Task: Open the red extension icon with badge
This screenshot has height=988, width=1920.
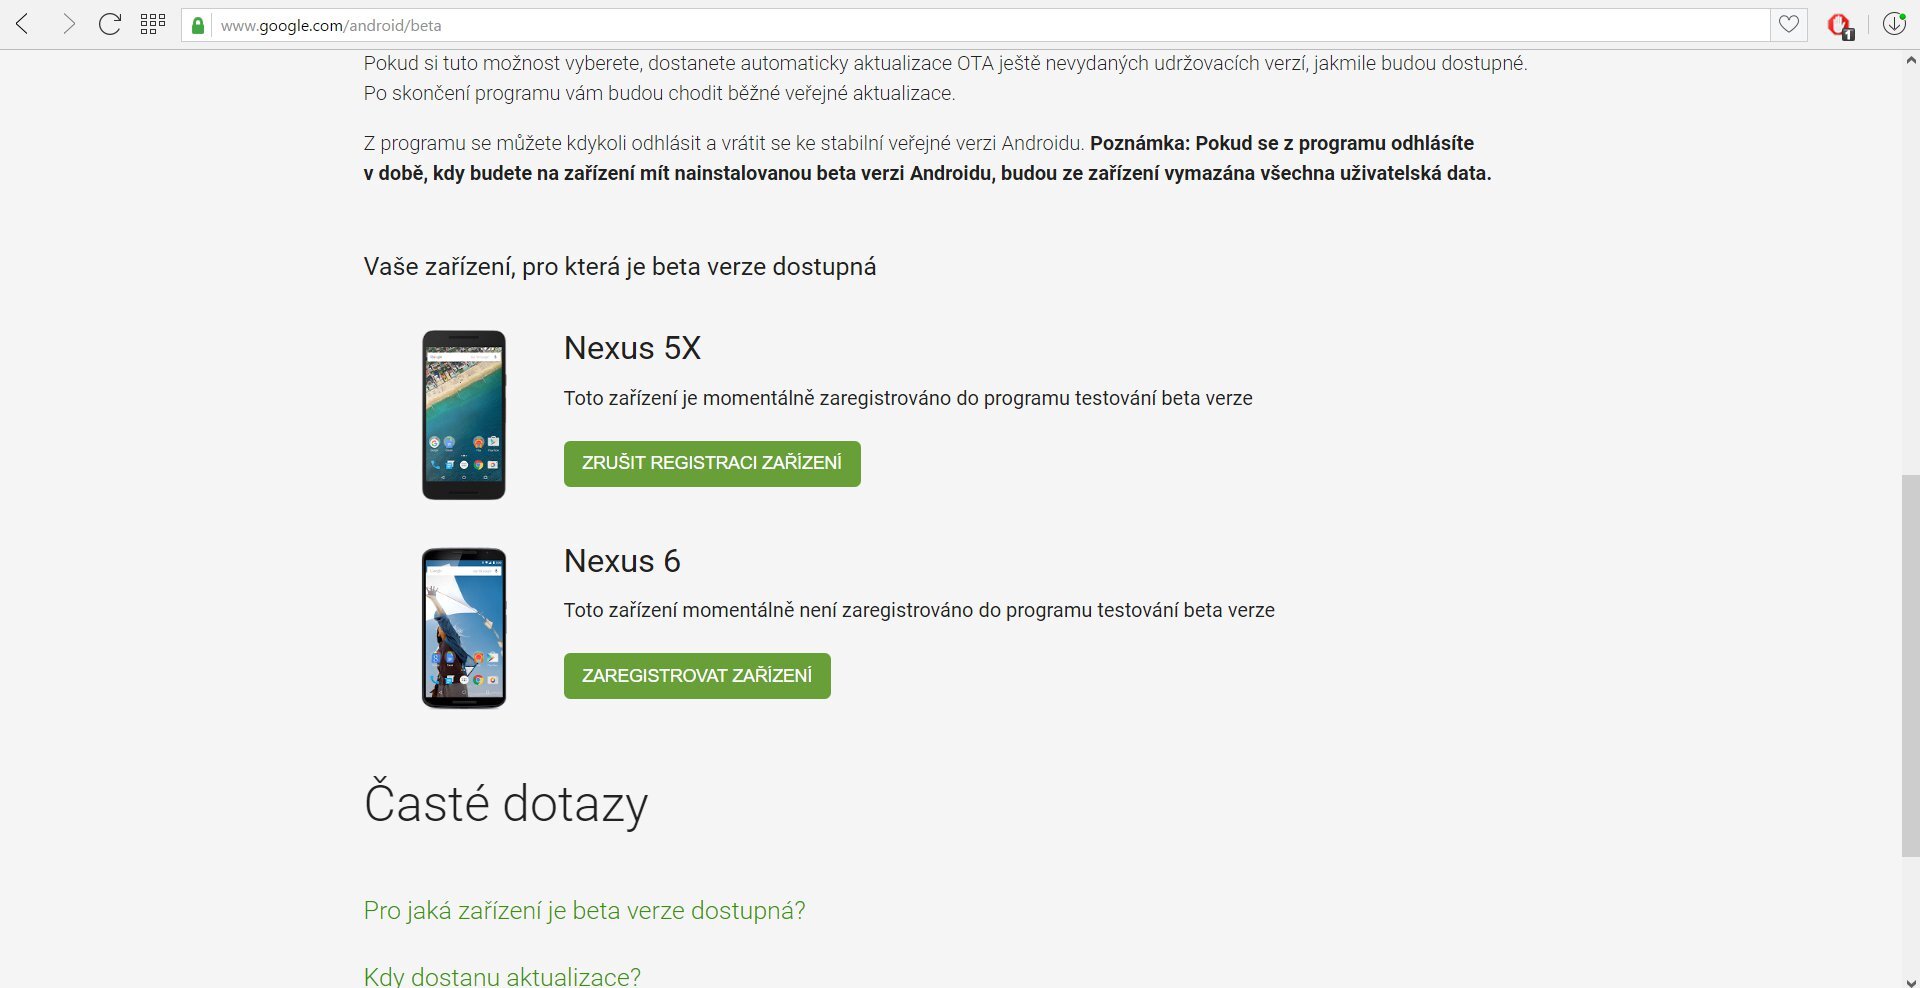Action: 1839,26
